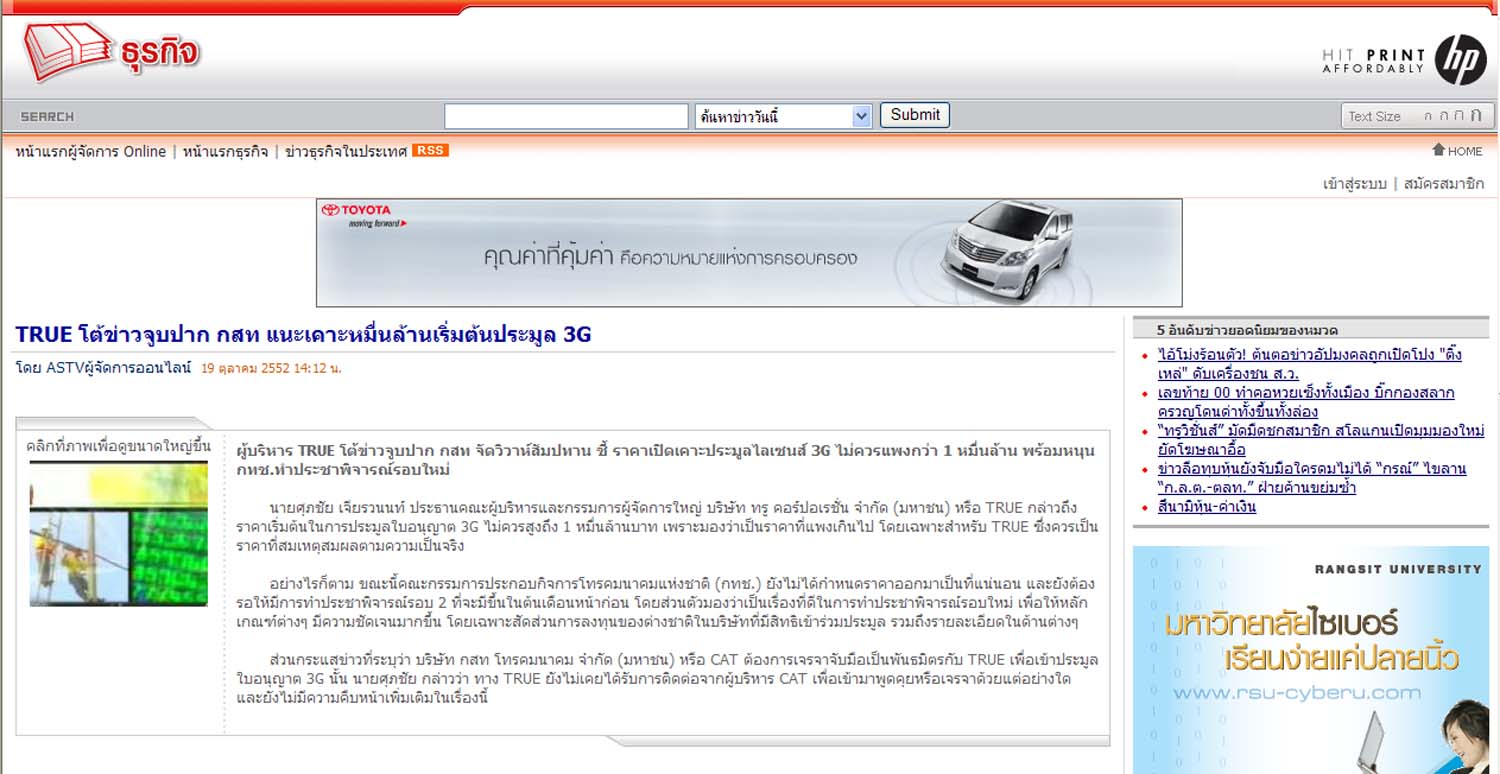Select the second text size icon
1500x774 pixels.
[x=1443, y=116]
